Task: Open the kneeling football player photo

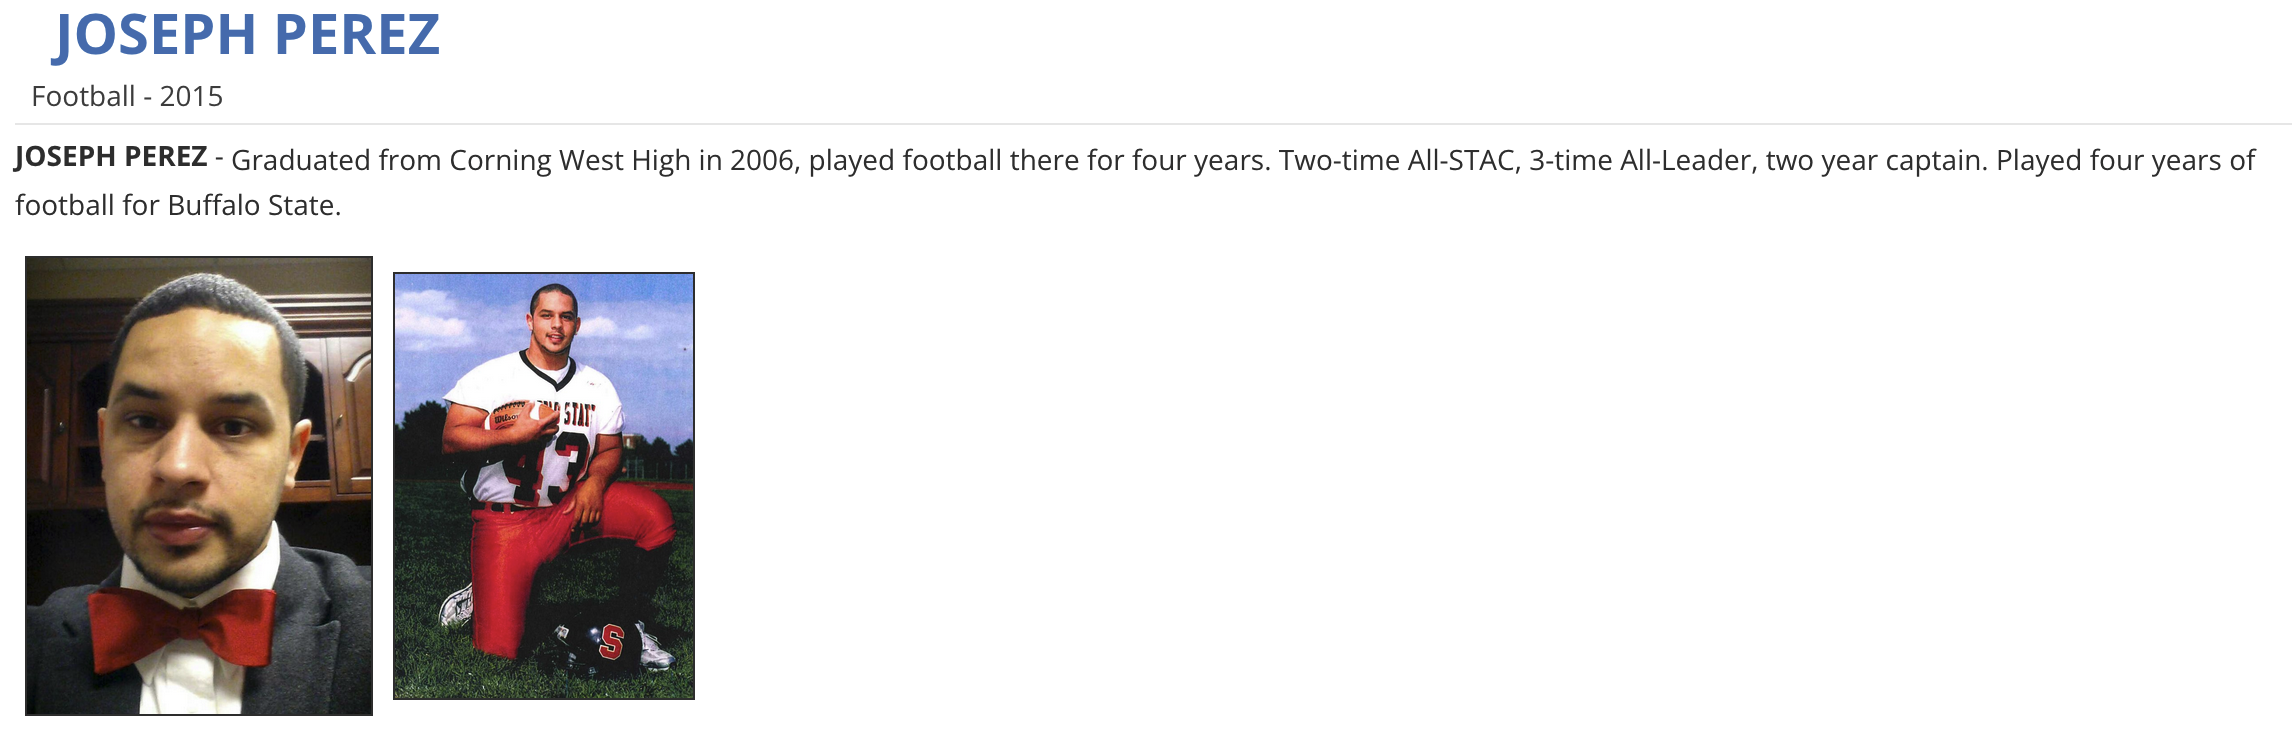Action: point(543,485)
